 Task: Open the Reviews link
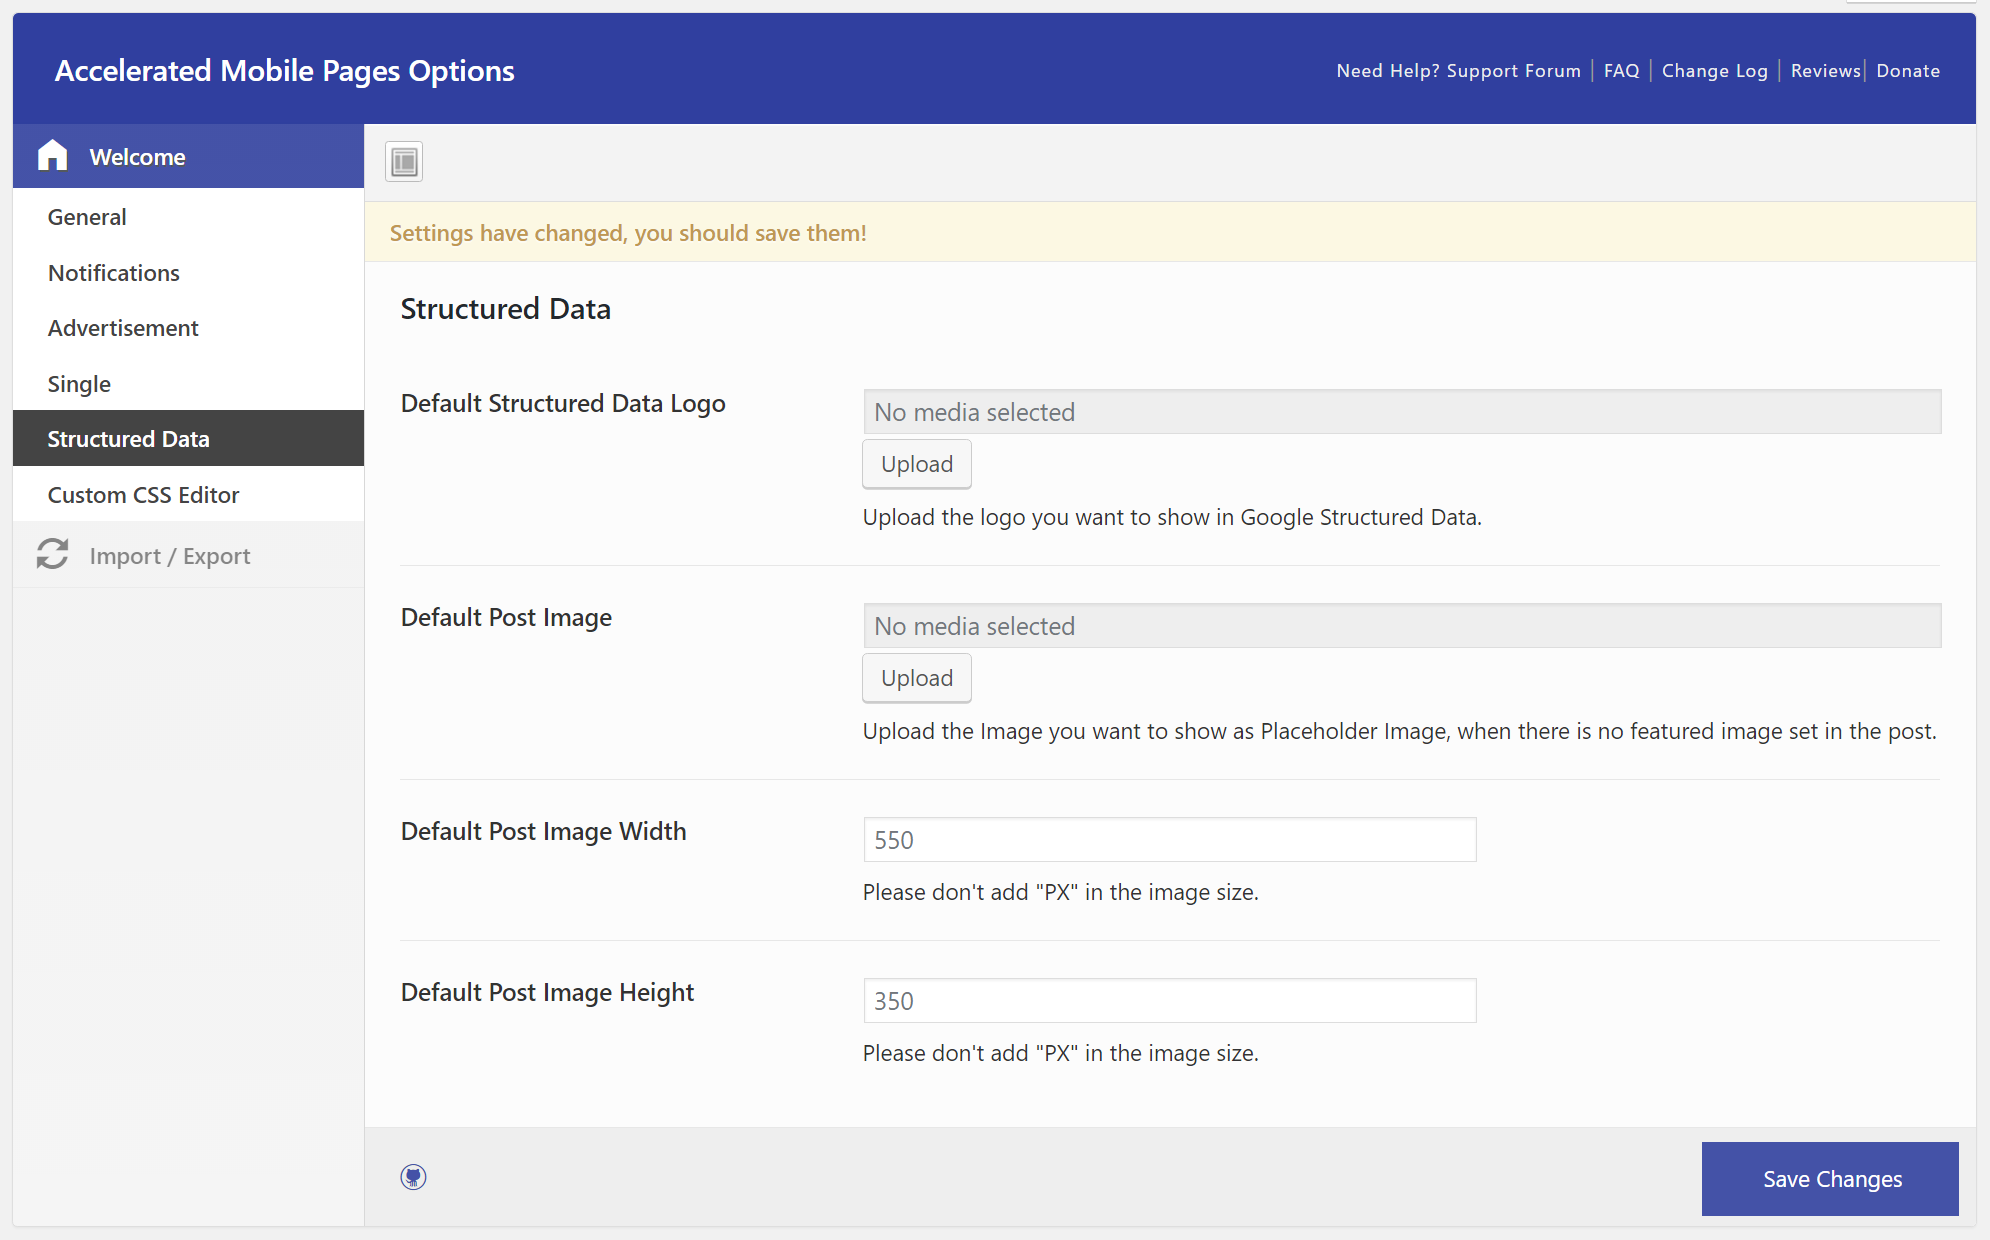tap(1825, 71)
